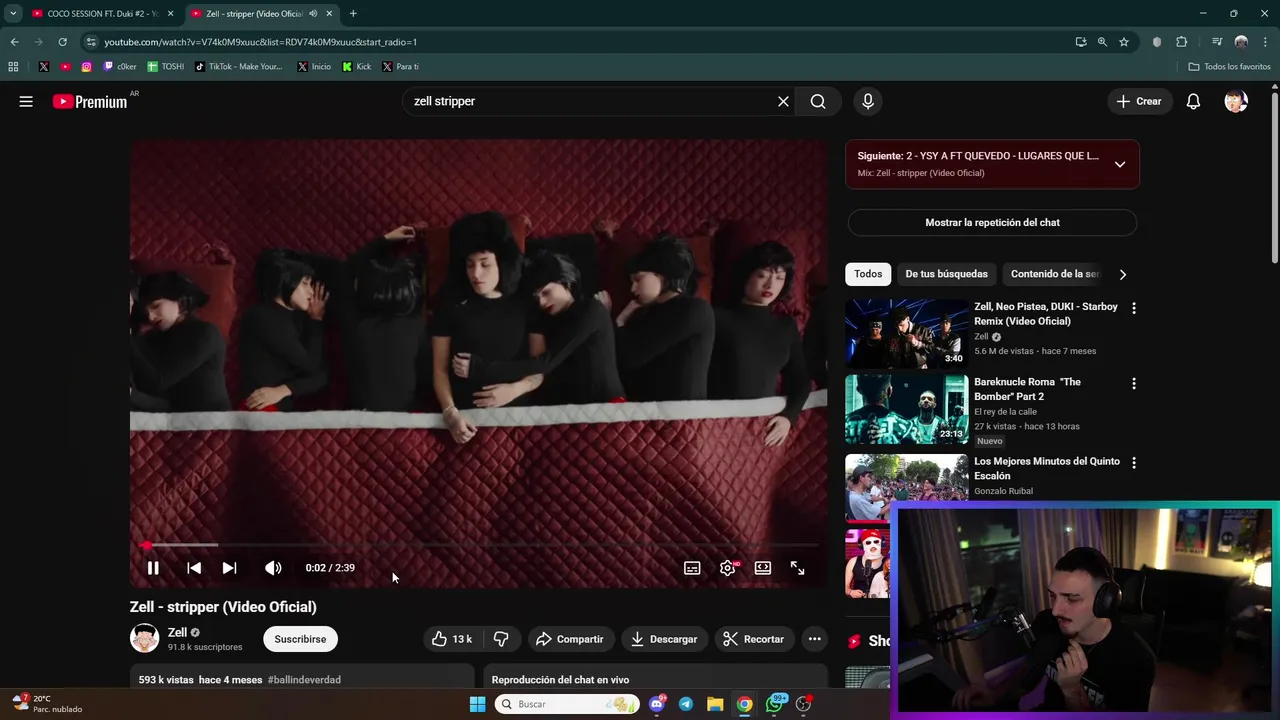
Task: Open YouTube account avatar menu
Action: click(x=1236, y=101)
